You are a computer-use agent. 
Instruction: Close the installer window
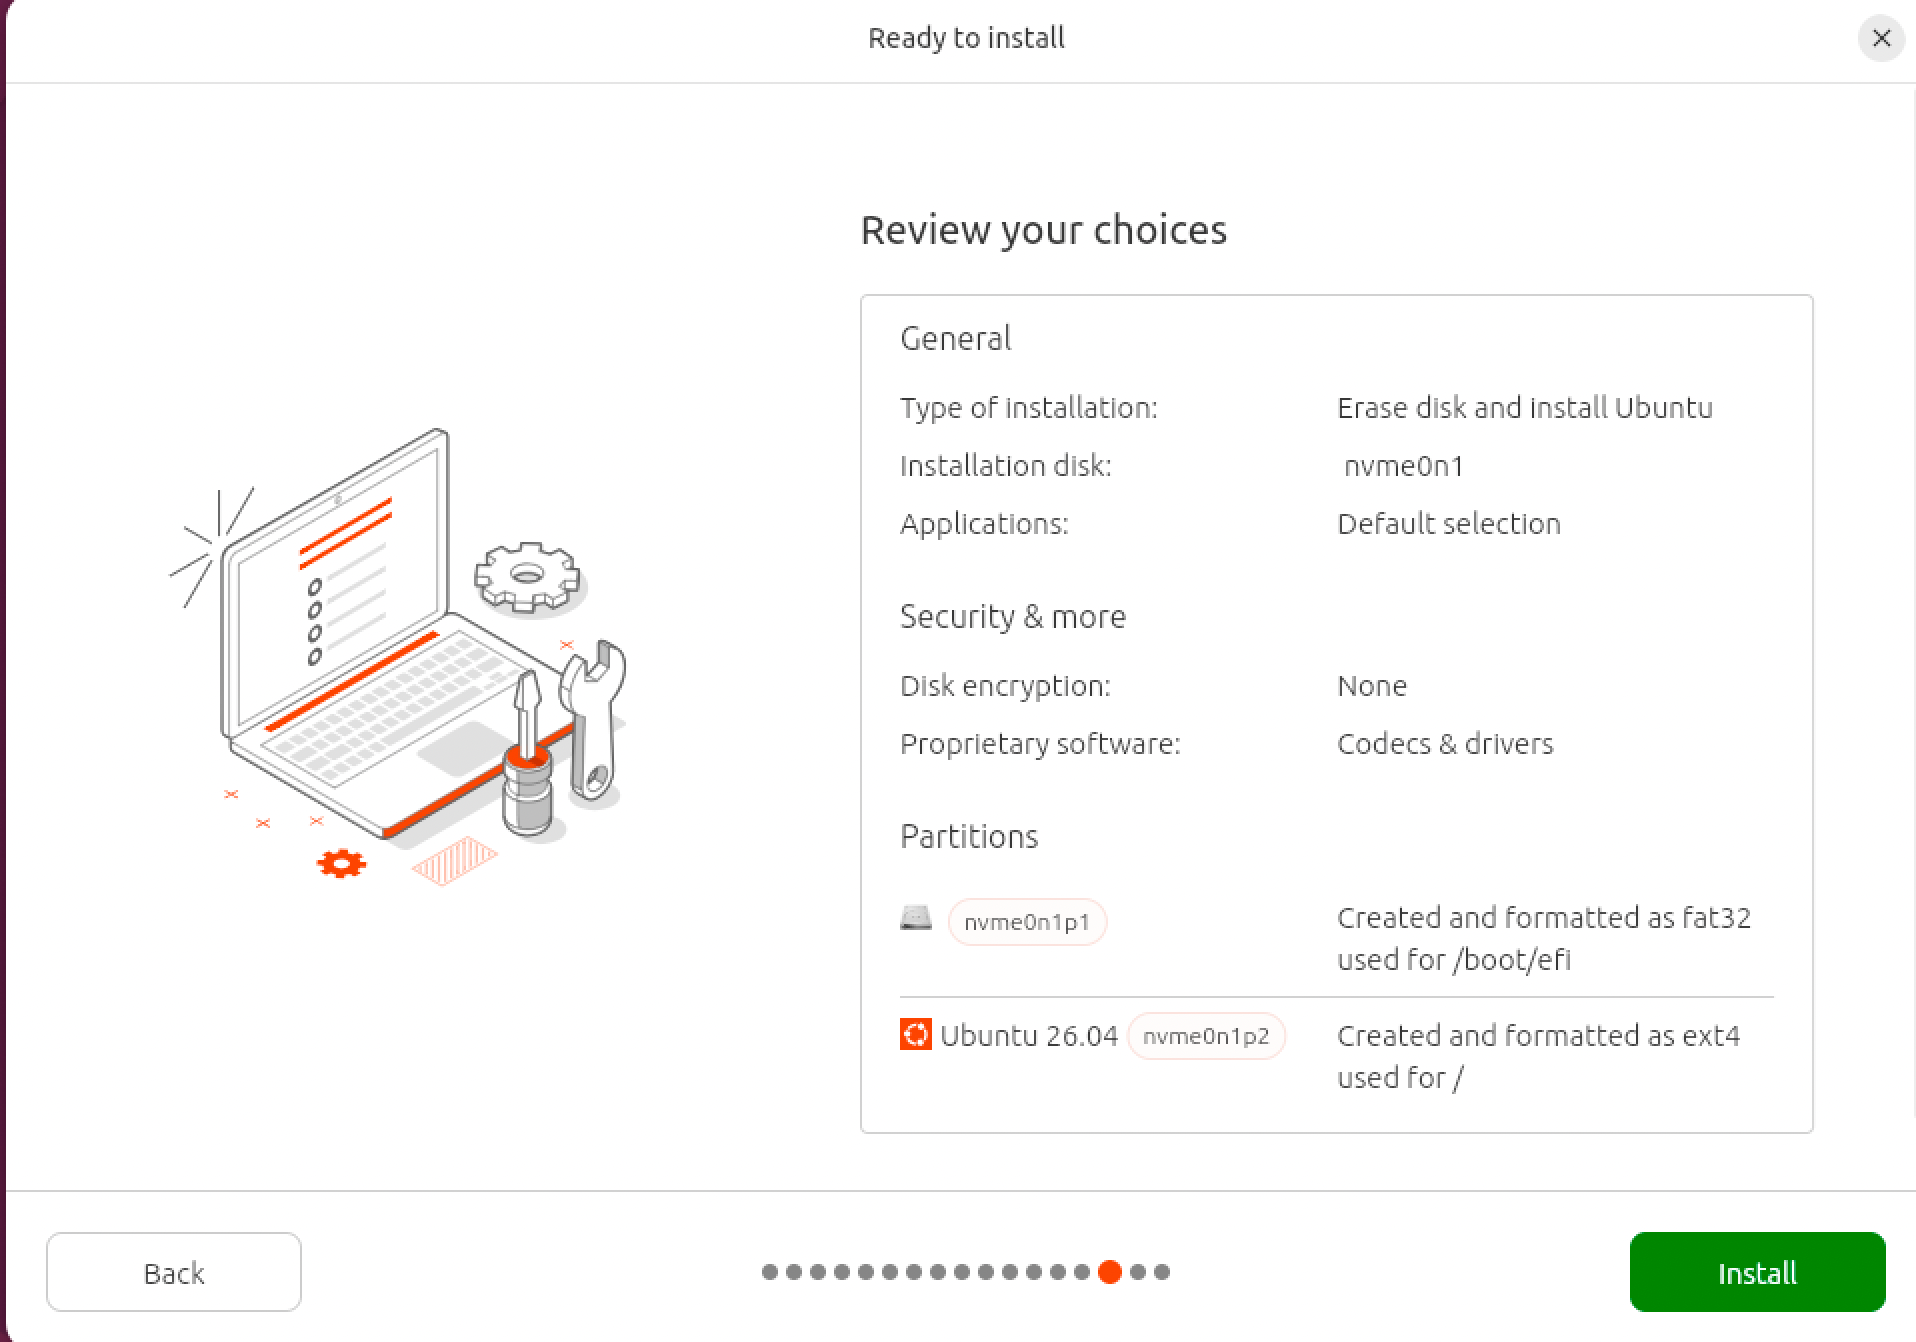pos(1881,38)
